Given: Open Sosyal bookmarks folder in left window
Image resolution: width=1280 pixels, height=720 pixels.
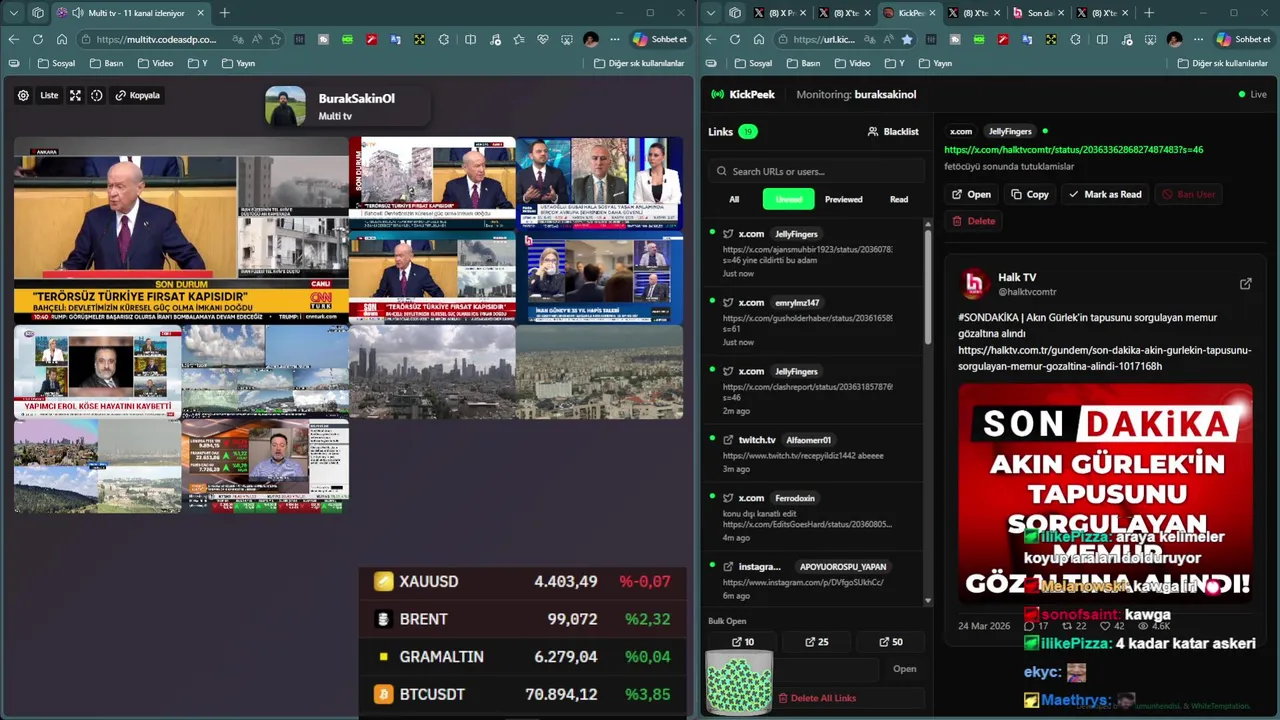Looking at the screenshot, I should (x=55, y=63).
